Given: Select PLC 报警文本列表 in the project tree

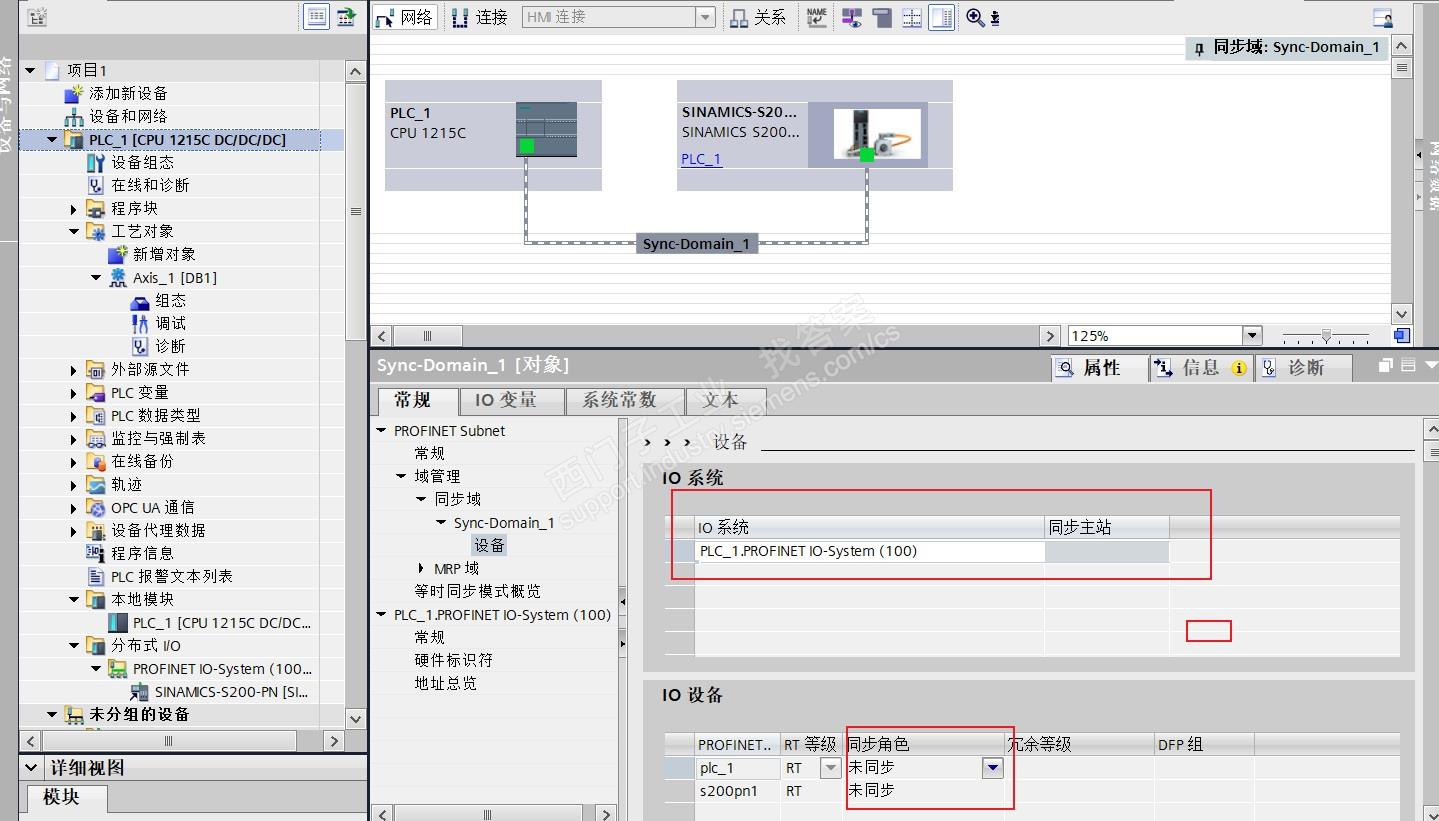Looking at the screenshot, I should pos(172,576).
